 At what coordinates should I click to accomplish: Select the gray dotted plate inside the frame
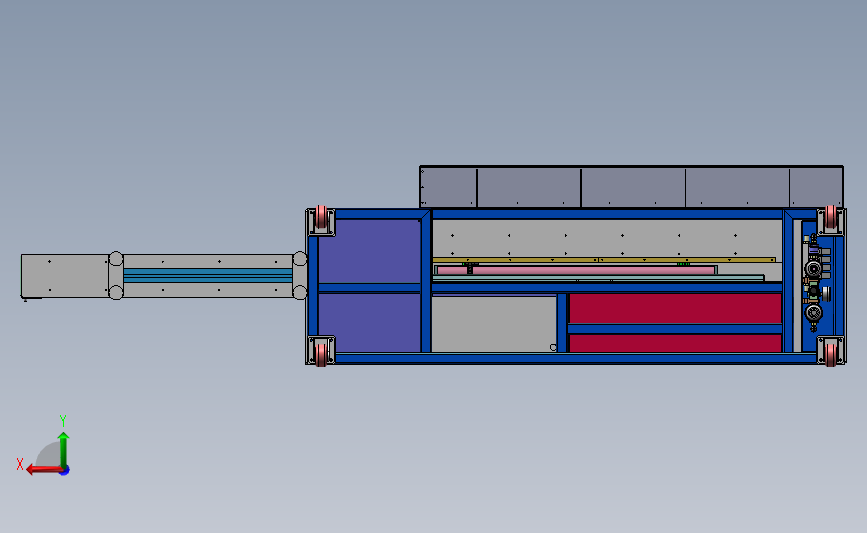coord(607,238)
